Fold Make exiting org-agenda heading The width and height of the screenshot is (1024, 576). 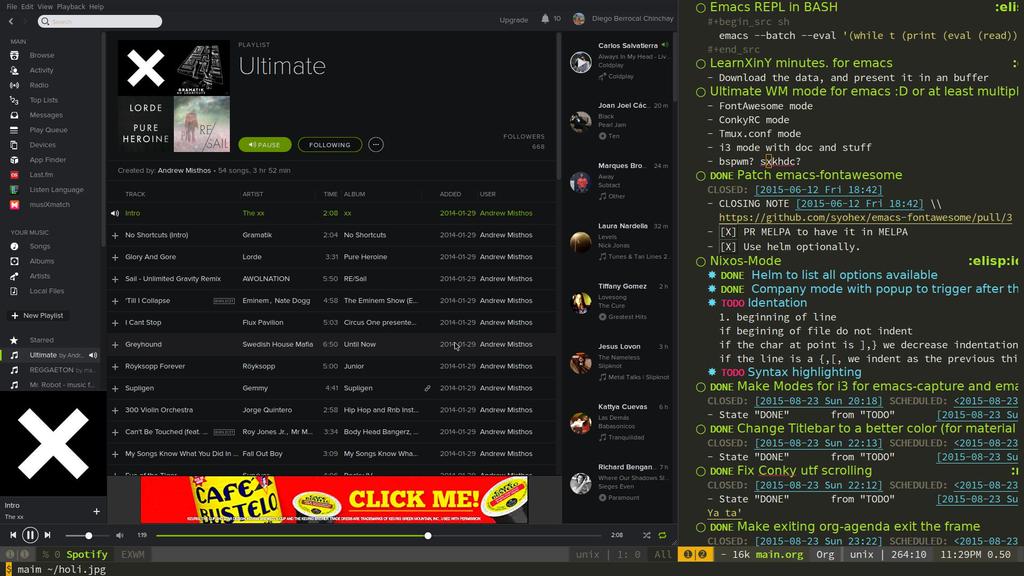click(x=701, y=528)
